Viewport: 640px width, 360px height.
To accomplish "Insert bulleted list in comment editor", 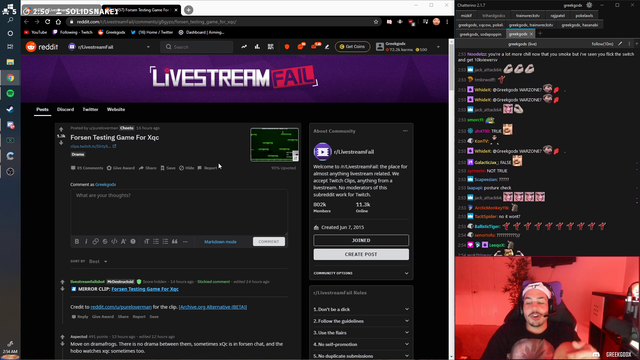I will click(x=156, y=242).
